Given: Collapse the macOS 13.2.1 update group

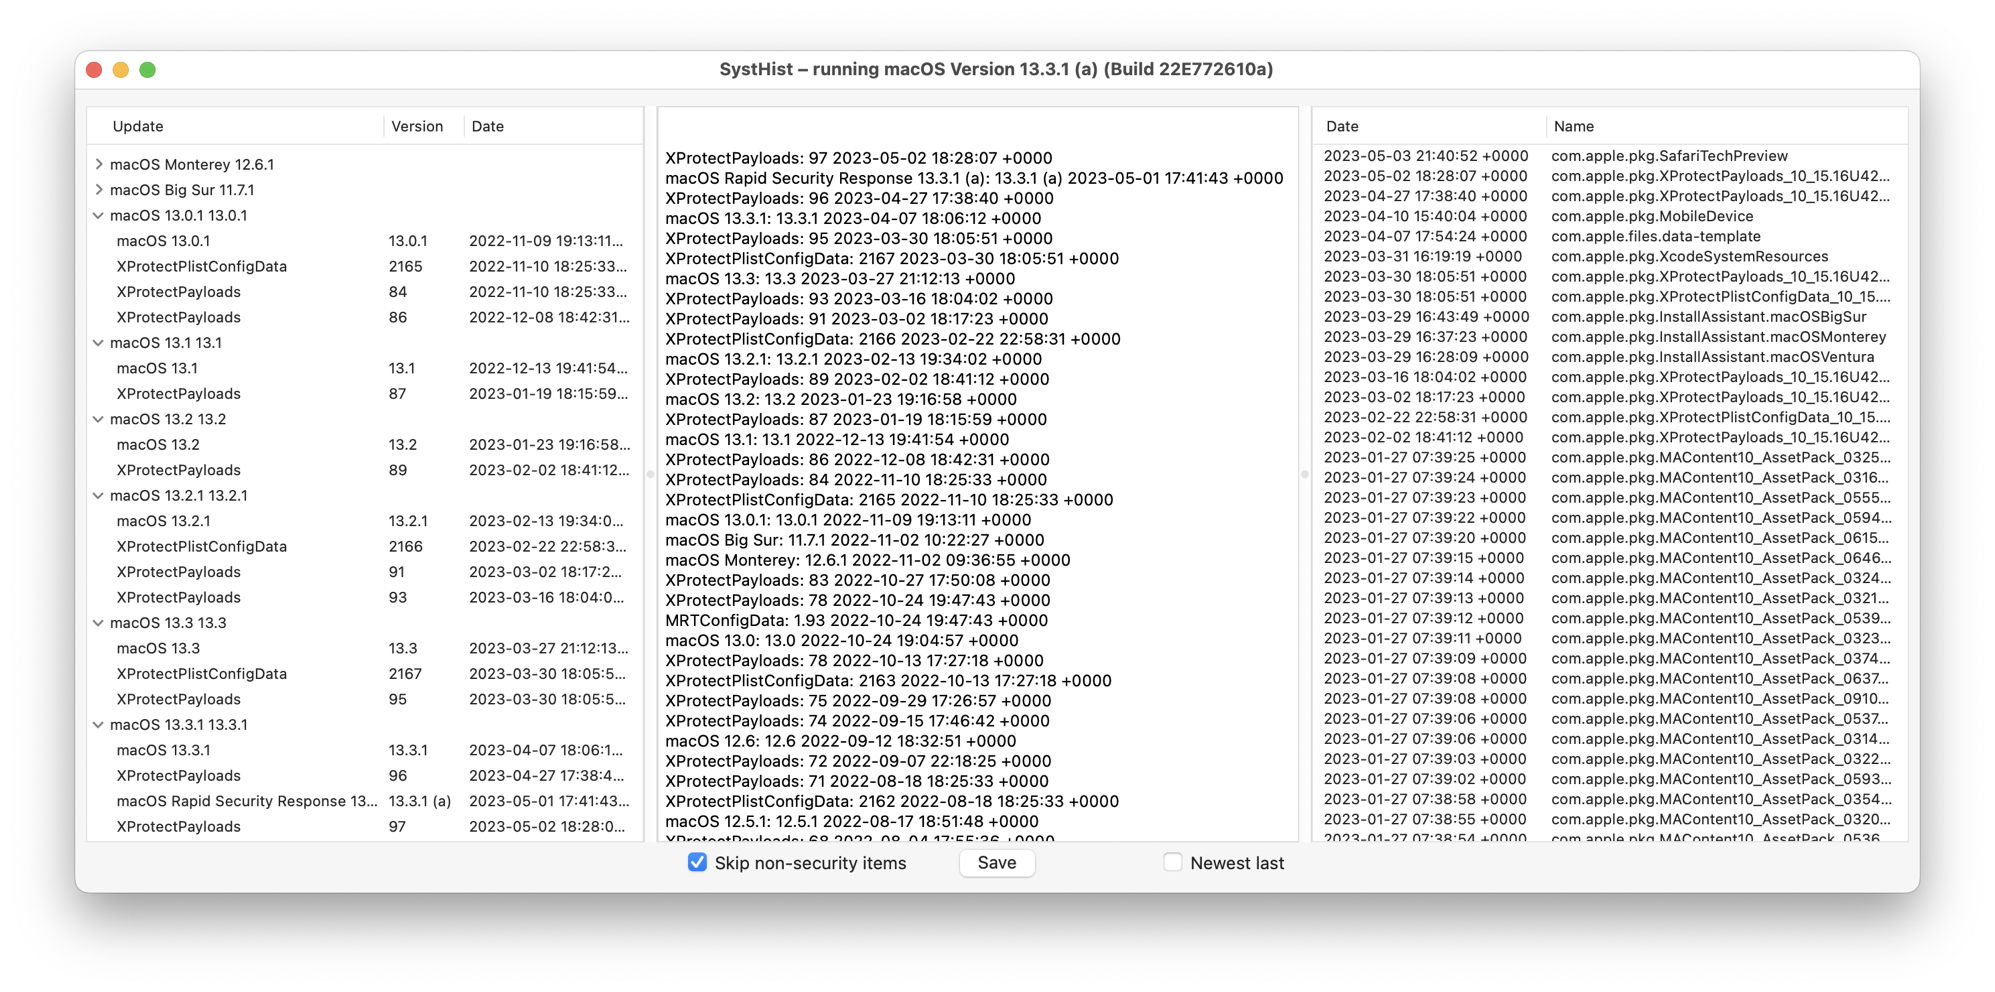Looking at the screenshot, I should click(98, 495).
